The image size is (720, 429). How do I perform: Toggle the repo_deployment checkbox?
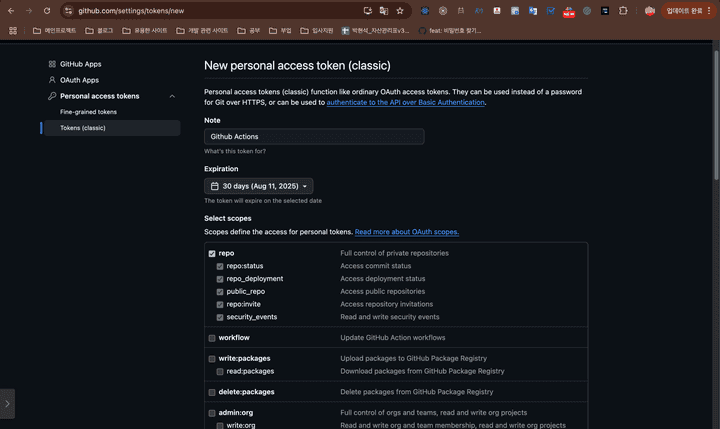click(220, 279)
